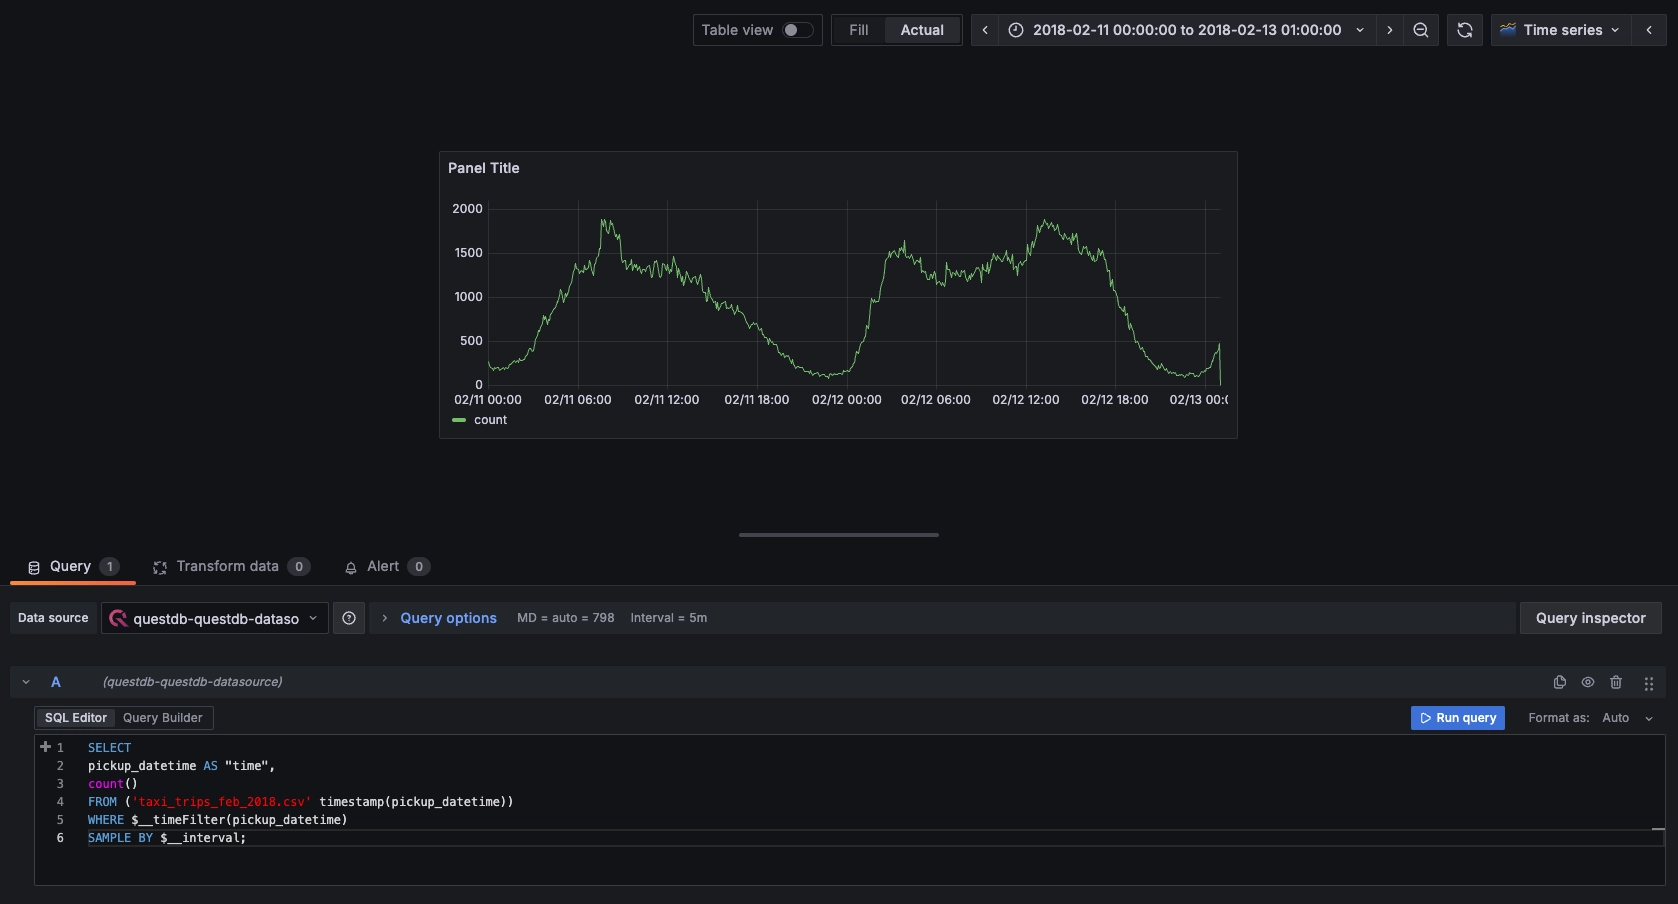Screen dimensions: 1678x904
Task: Open the Query inspector
Action: tap(1590, 618)
